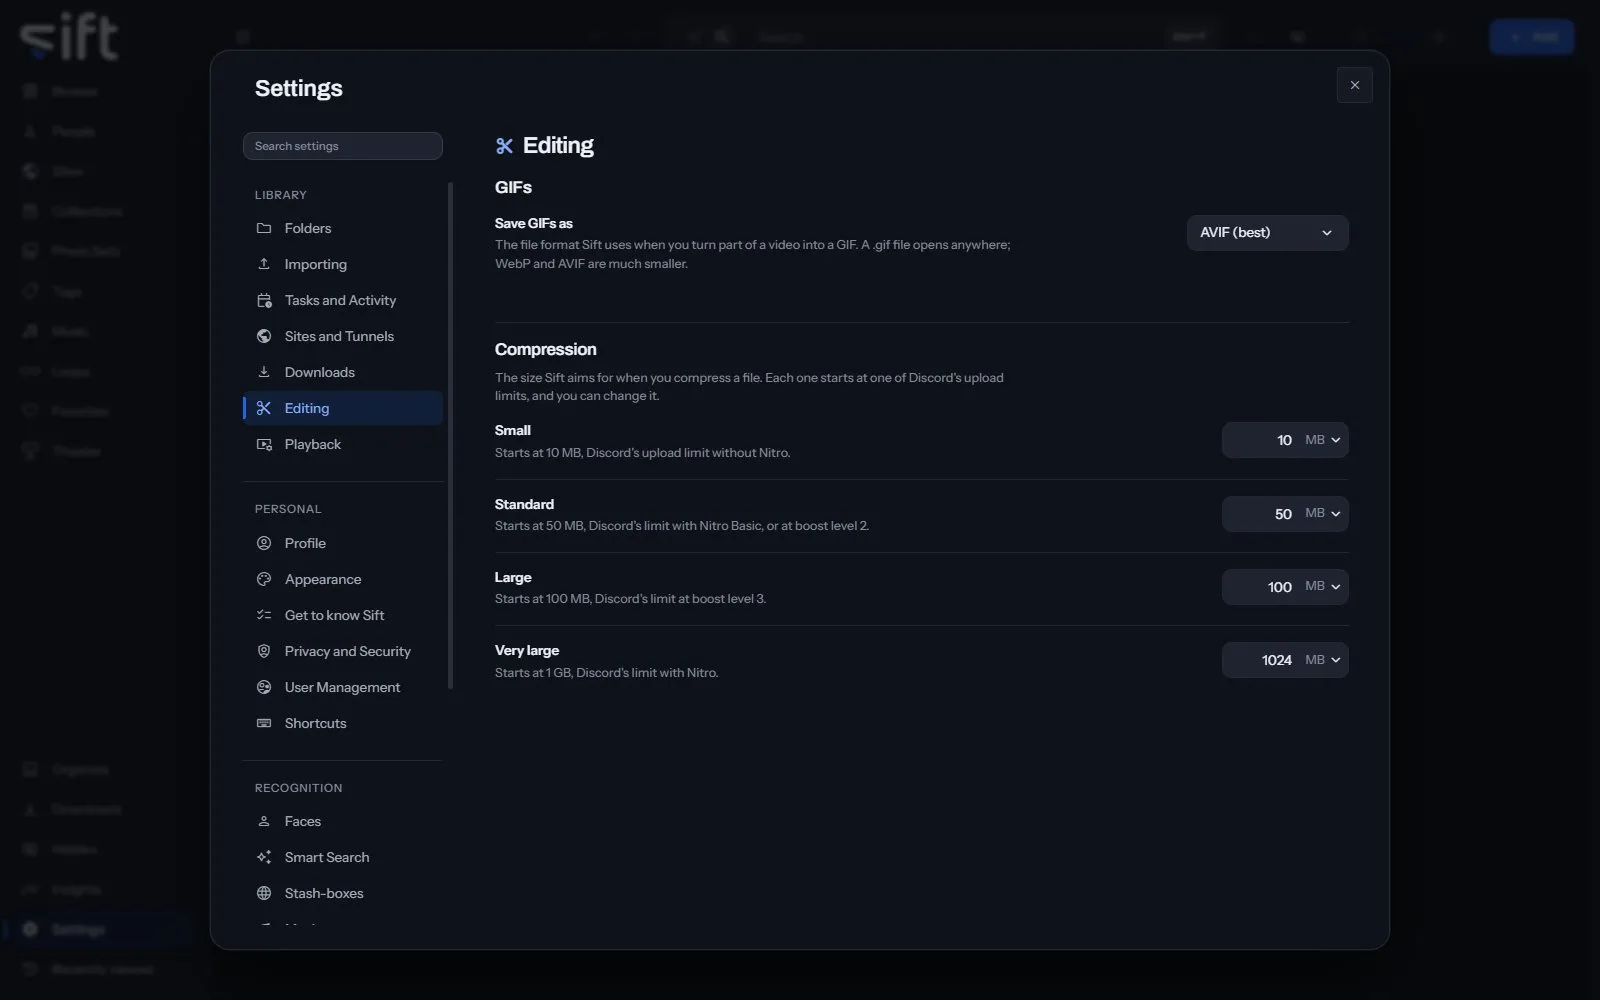Click the Very large size value 1024 field
The width and height of the screenshot is (1600, 1000).
click(x=1262, y=660)
